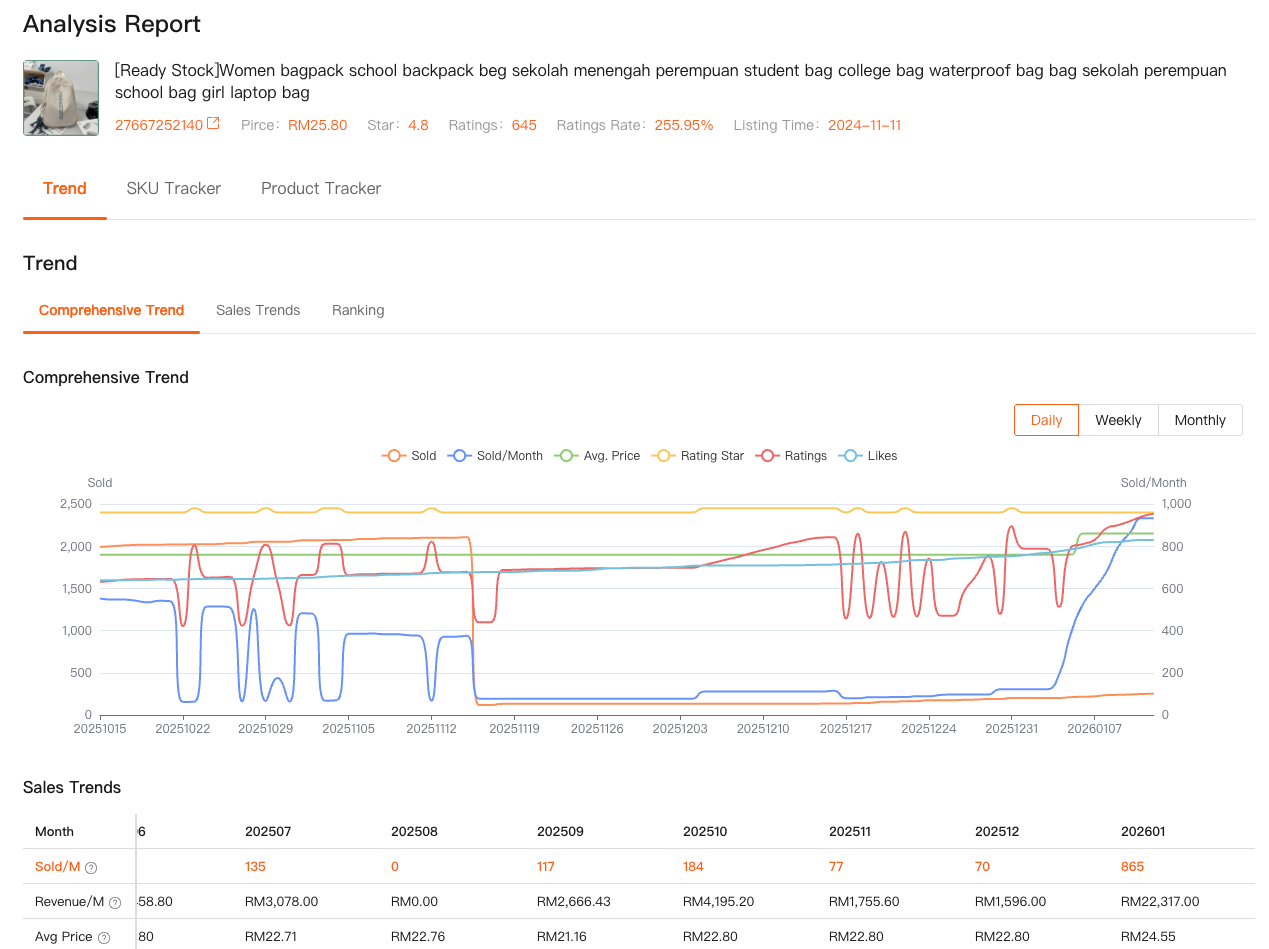Switch to Sales Trends sub-tab
This screenshot has height=949, width=1269.
(x=258, y=310)
